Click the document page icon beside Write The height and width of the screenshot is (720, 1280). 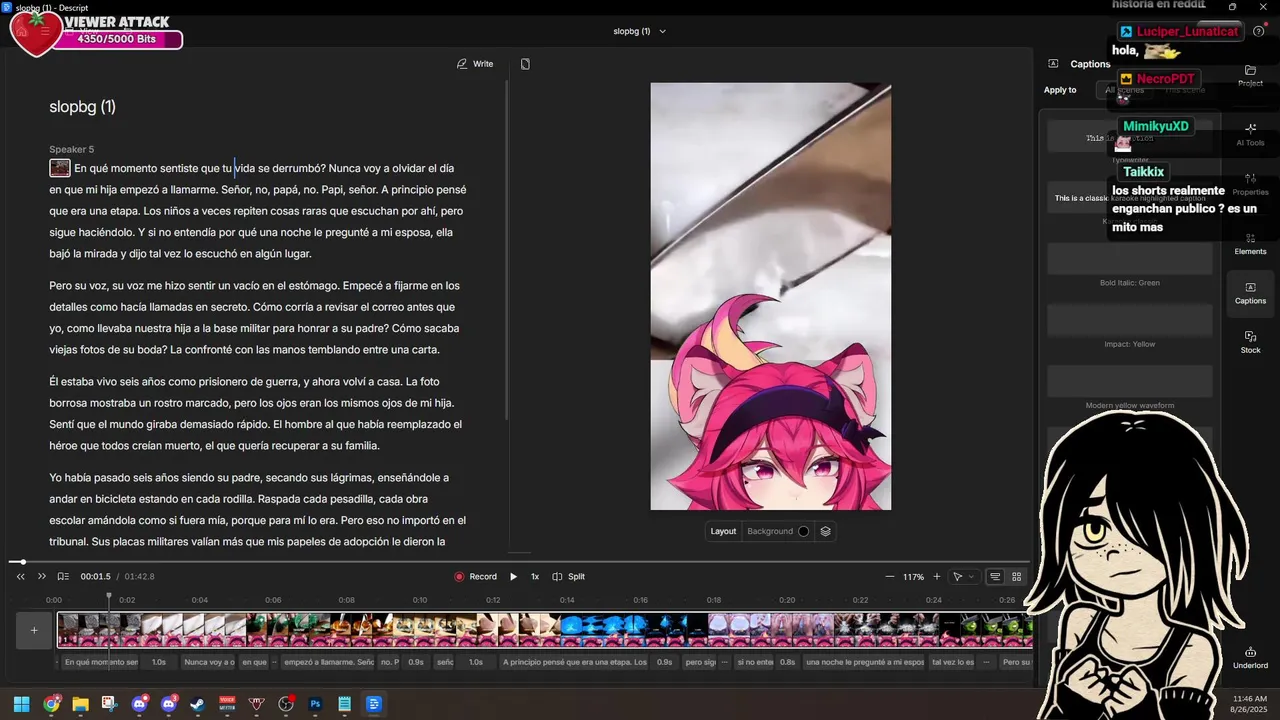[x=525, y=64]
